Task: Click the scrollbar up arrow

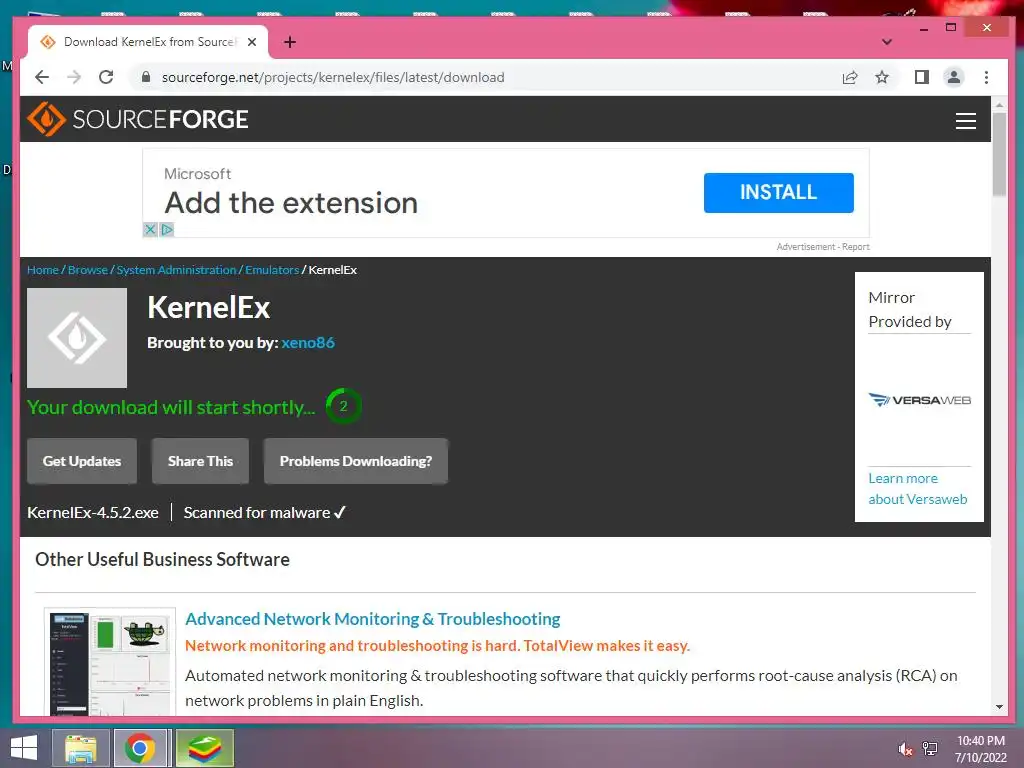Action: coord(999,104)
